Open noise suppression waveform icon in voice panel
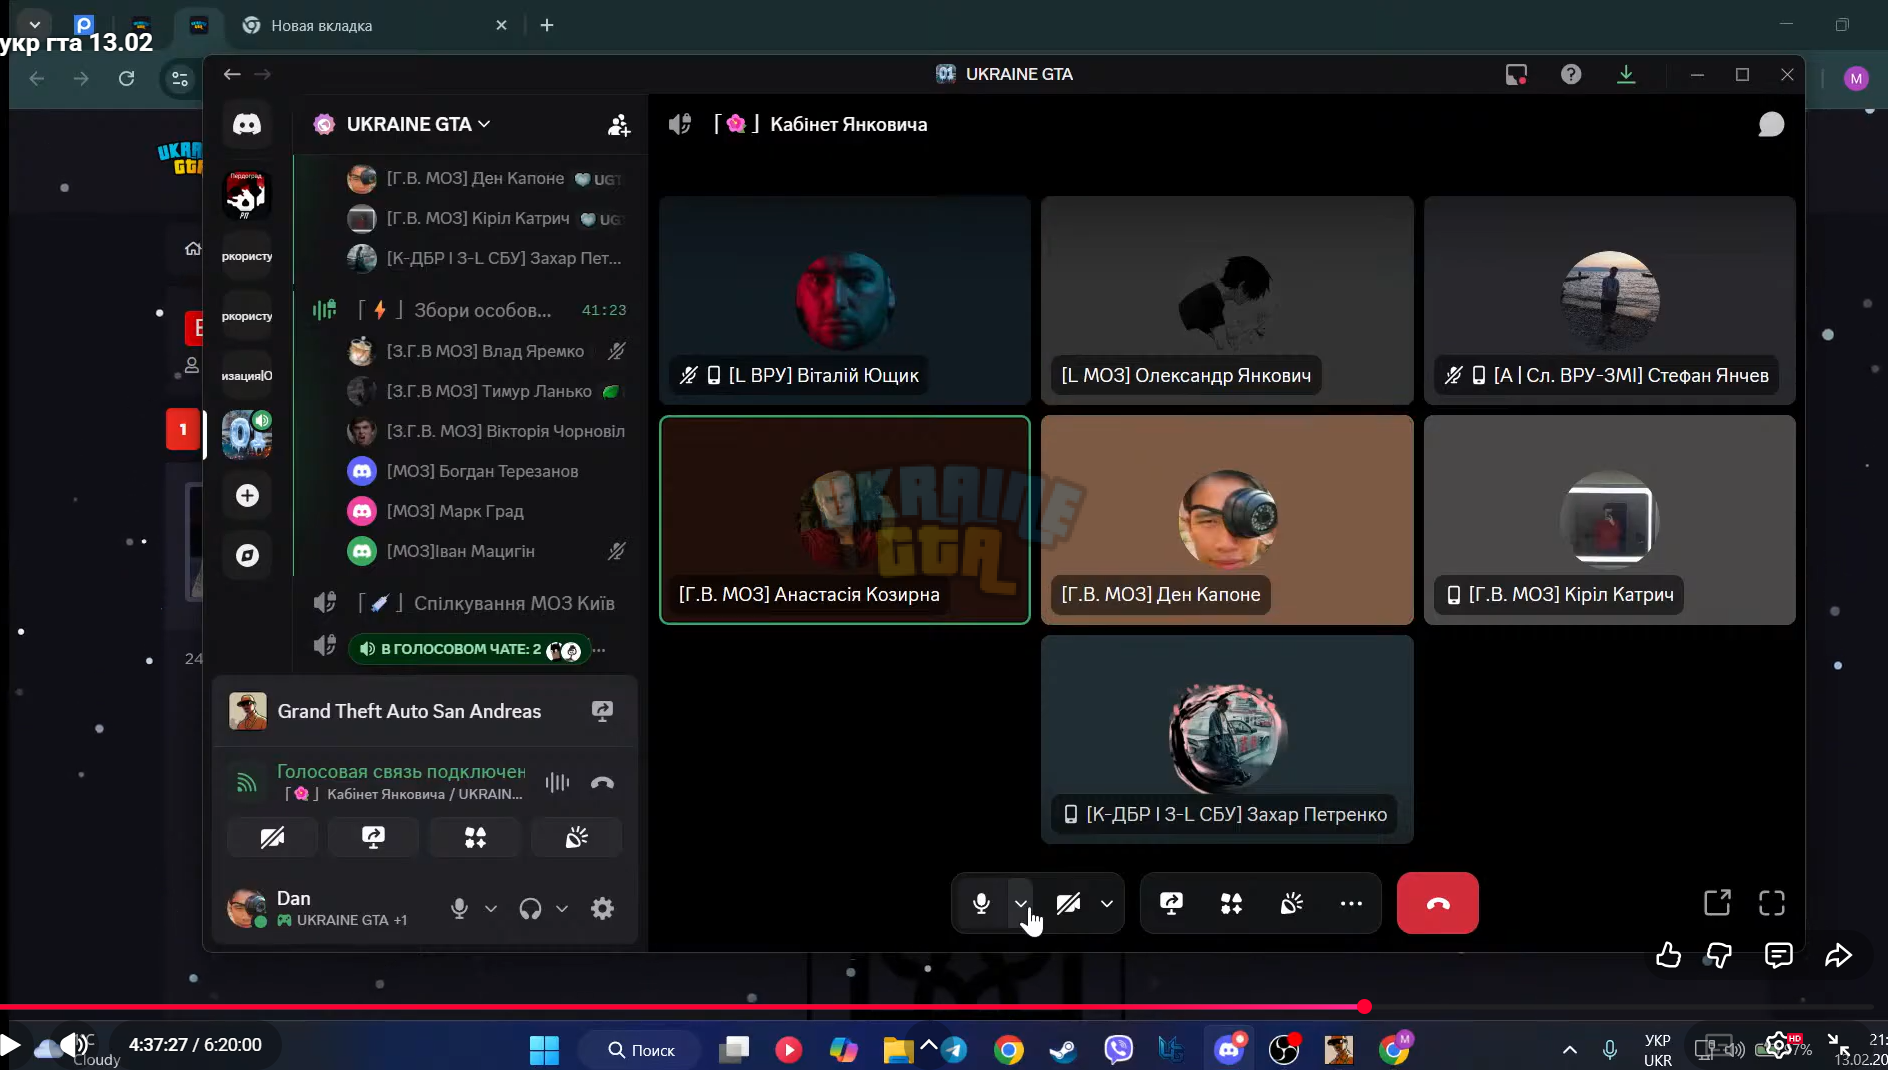 click(x=557, y=783)
